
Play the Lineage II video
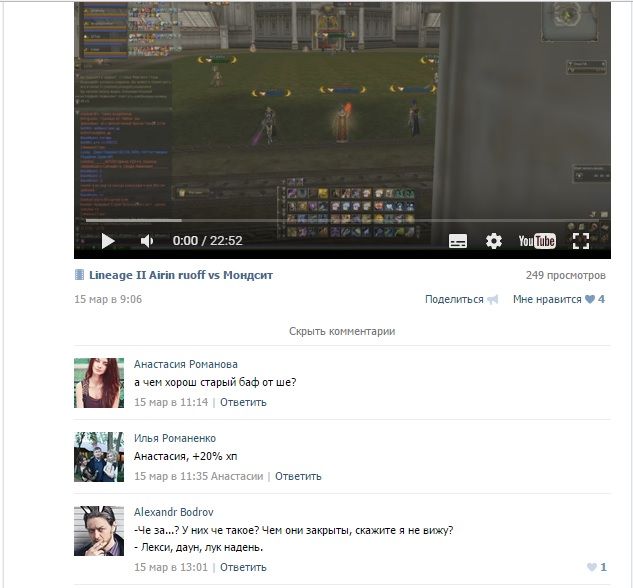click(x=108, y=241)
